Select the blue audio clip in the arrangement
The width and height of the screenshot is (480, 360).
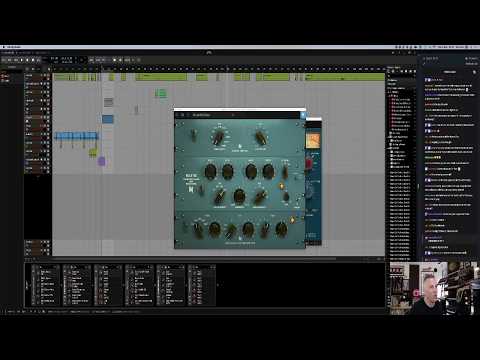(107, 119)
